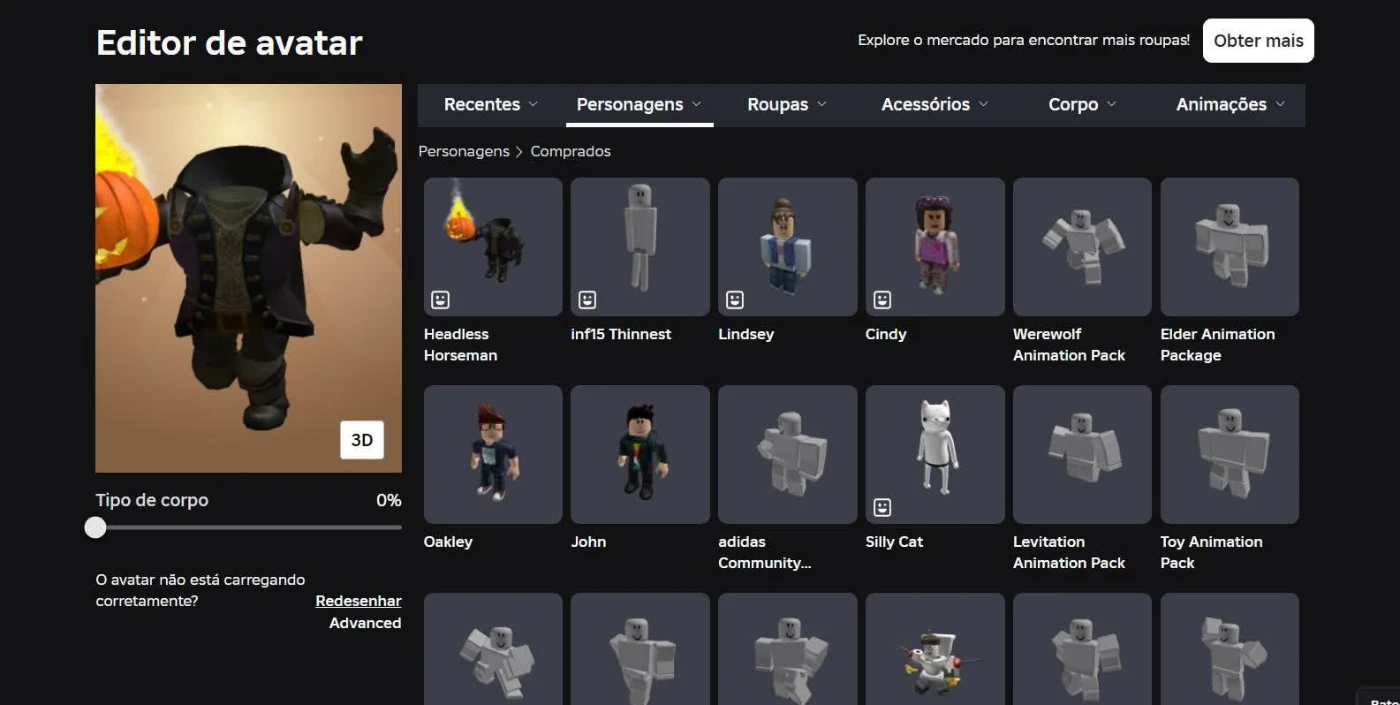Image resolution: width=1400 pixels, height=705 pixels.
Task: Expand the Roupas dropdown menu
Action: (787, 104)
